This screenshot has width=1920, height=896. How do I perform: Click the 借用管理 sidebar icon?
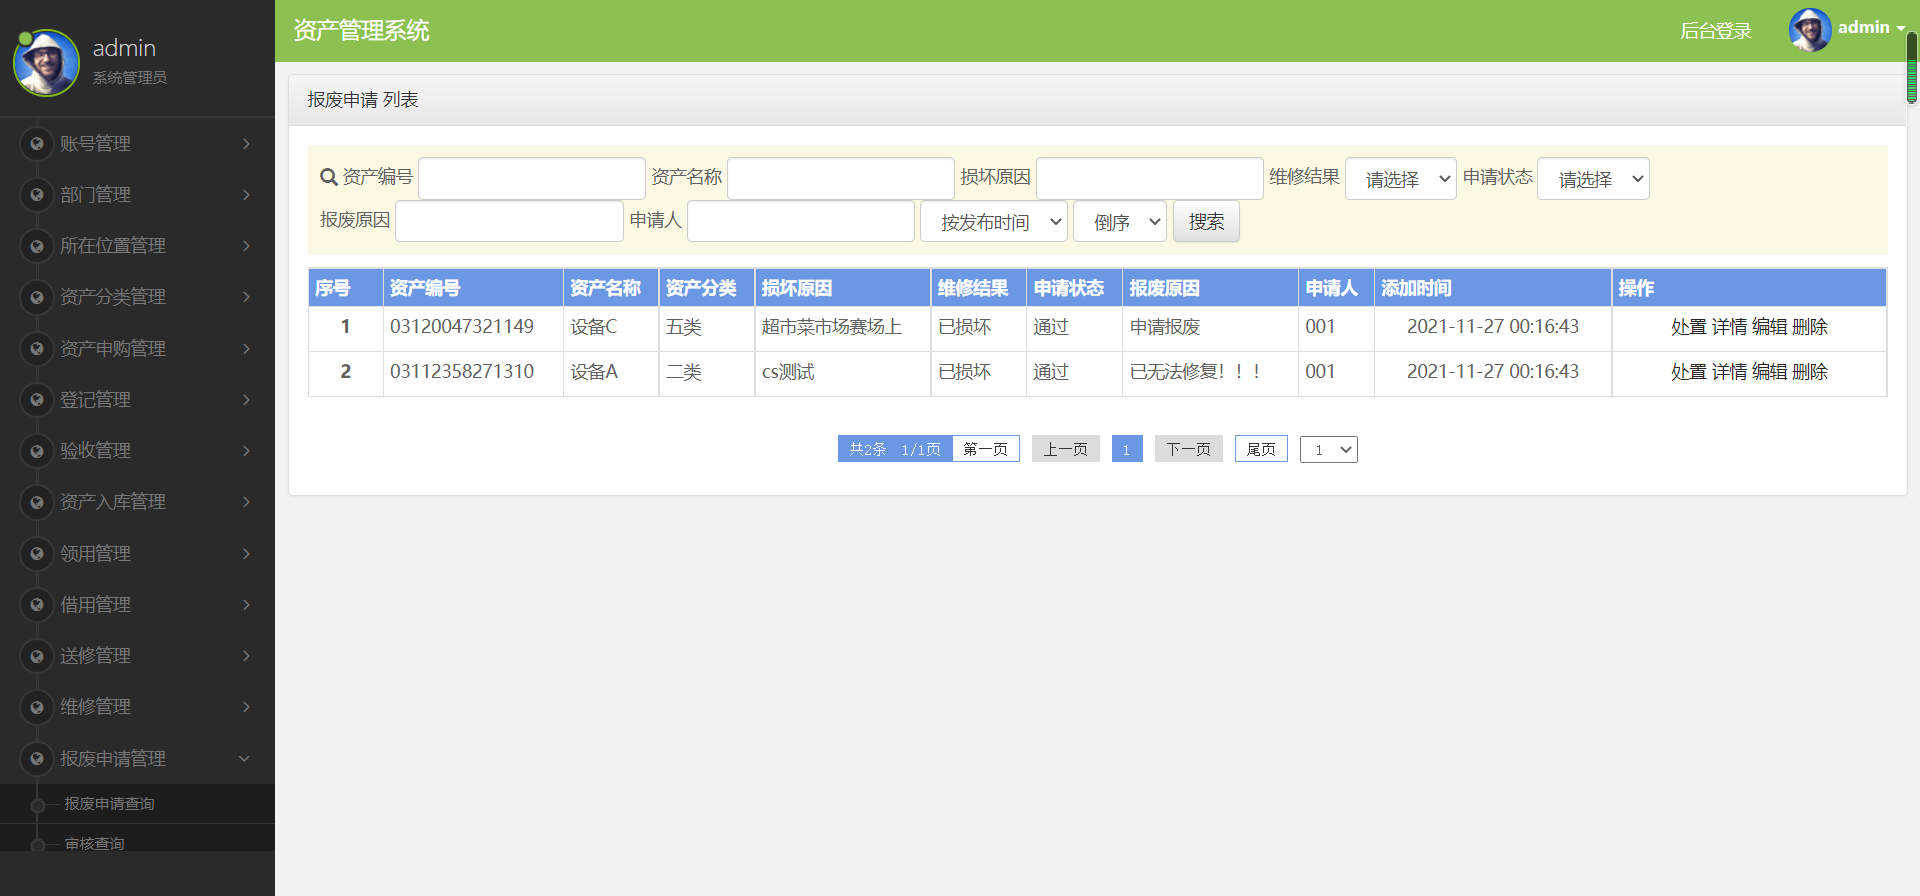point(37,605)
